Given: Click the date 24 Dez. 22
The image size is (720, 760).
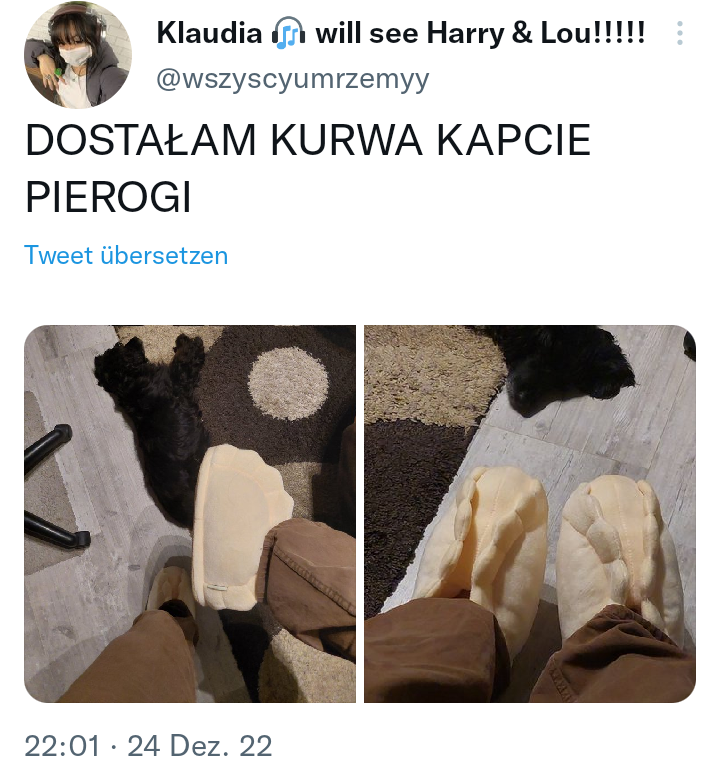Looking at the screenshot, I should pos(199,745).
